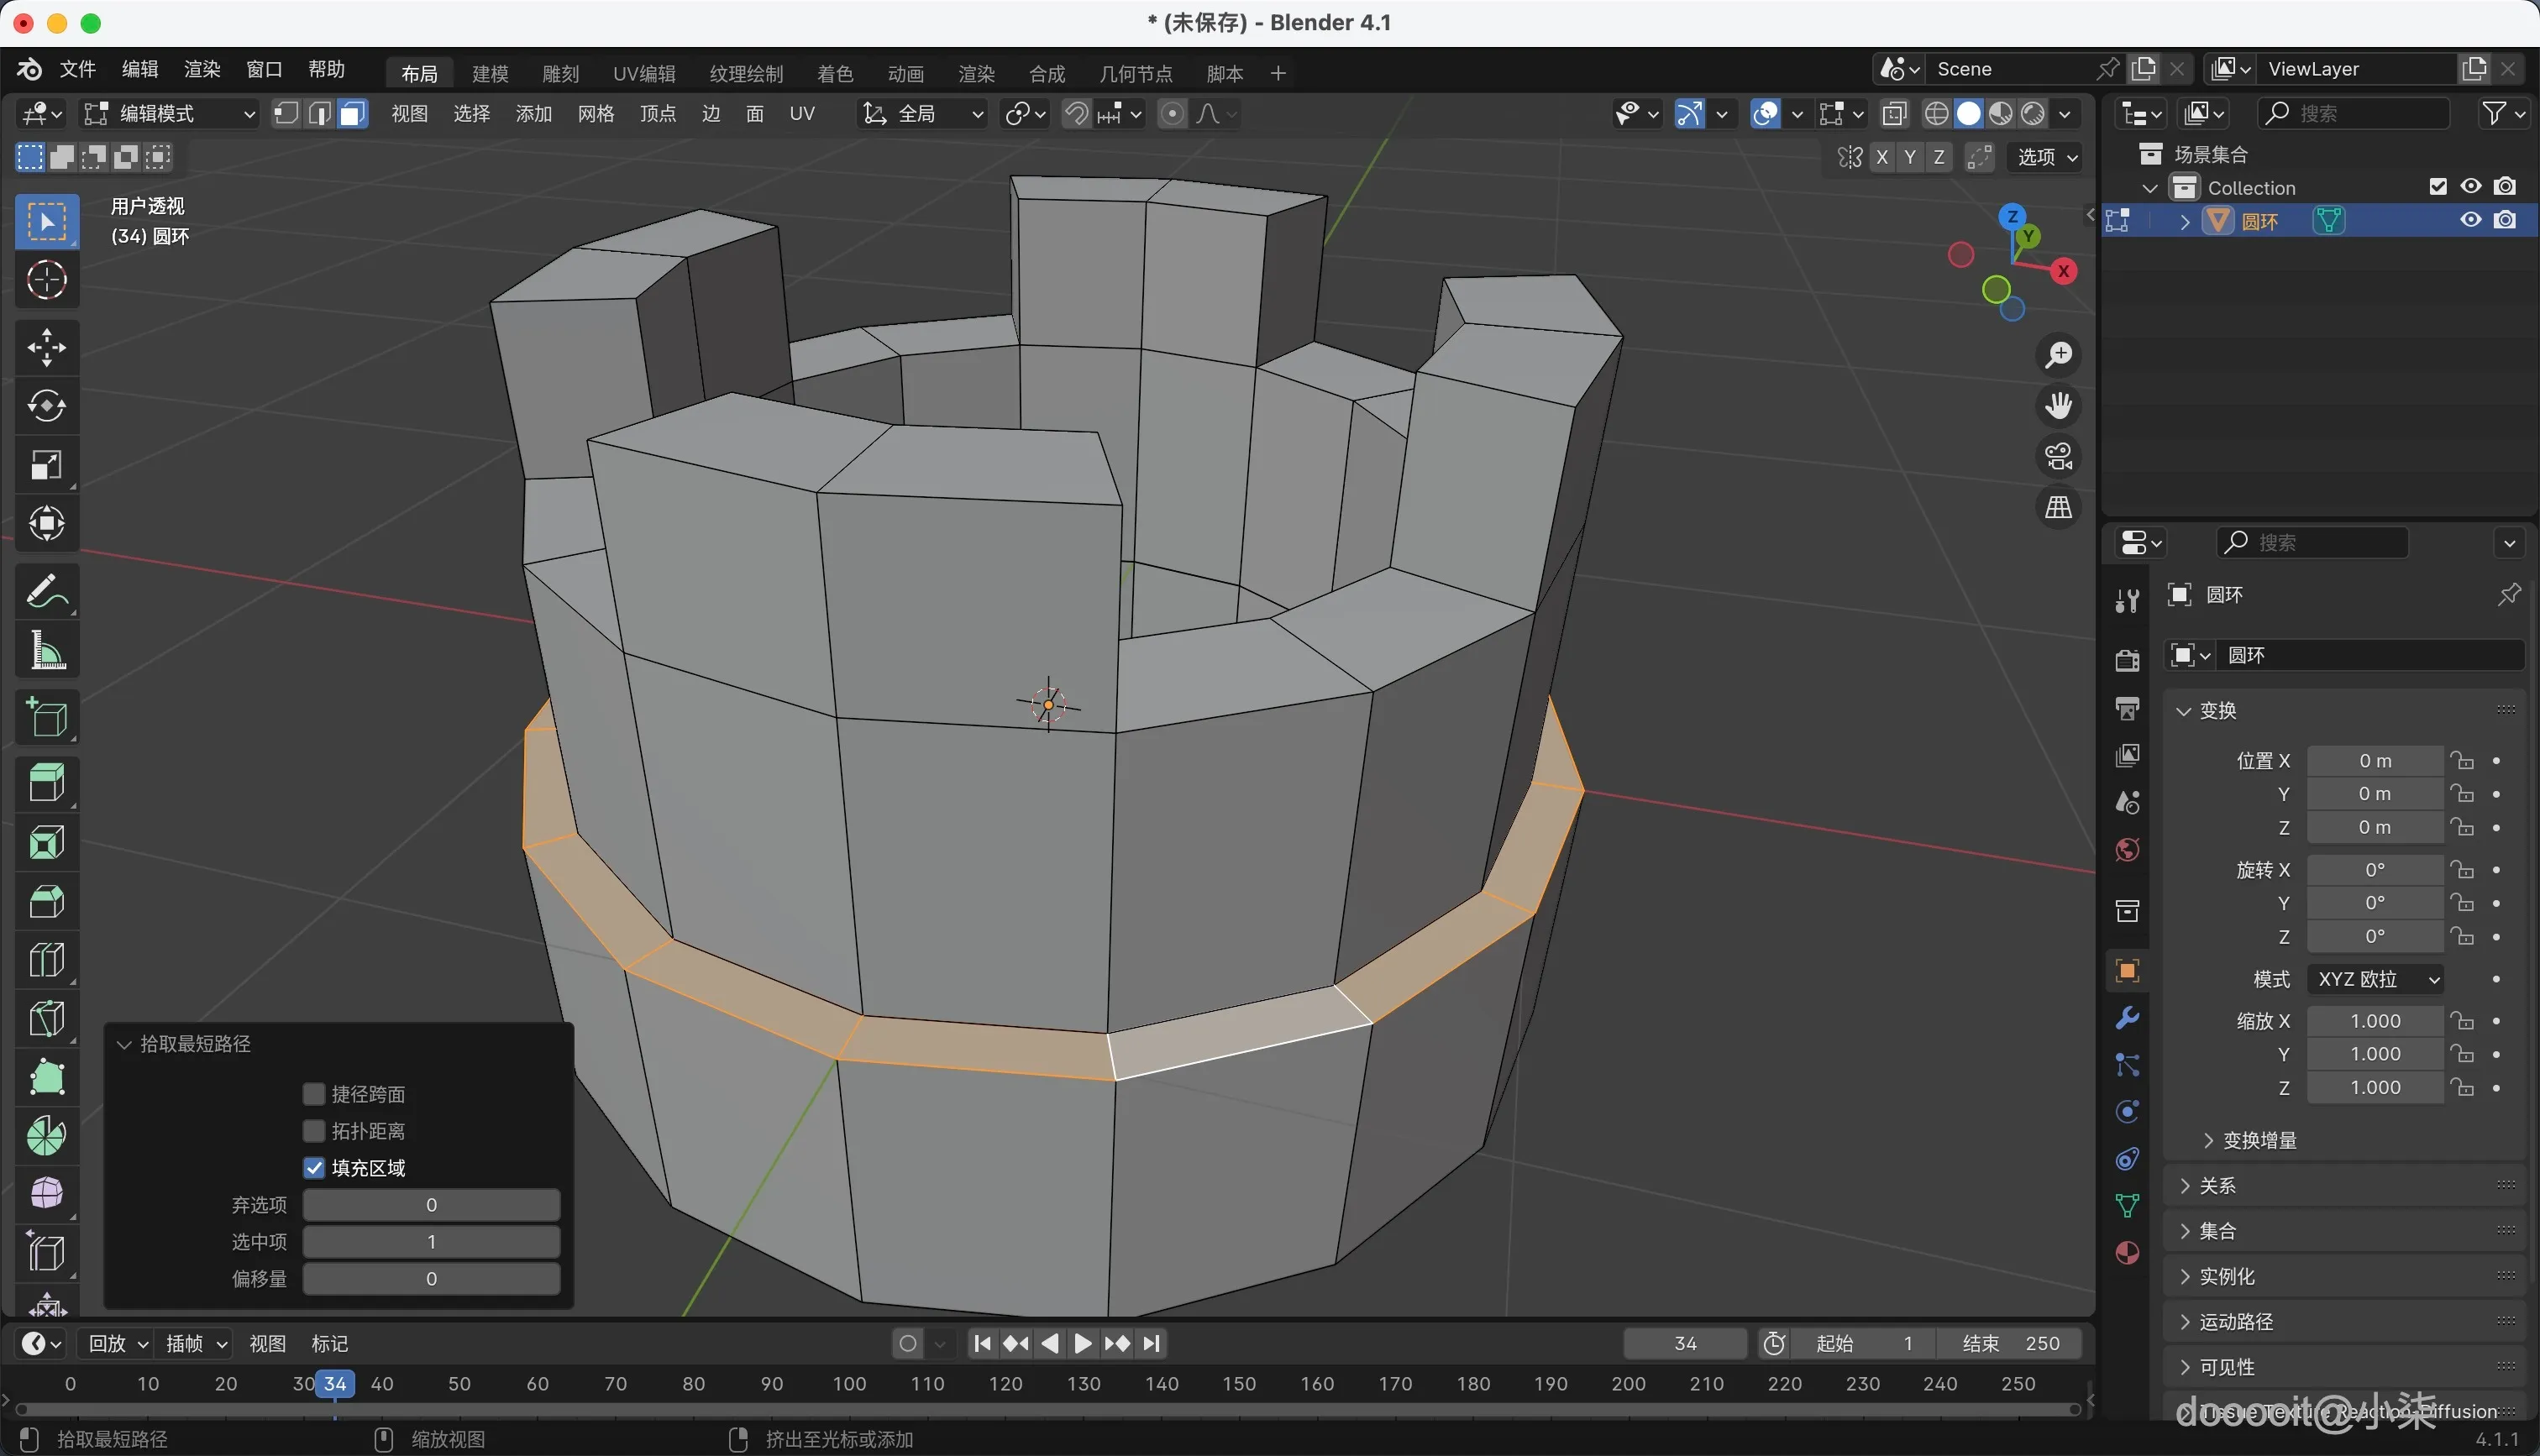Click the 3D cursor tool icon
This screenshot has width=2540, height=1456.
pos(46,280)
